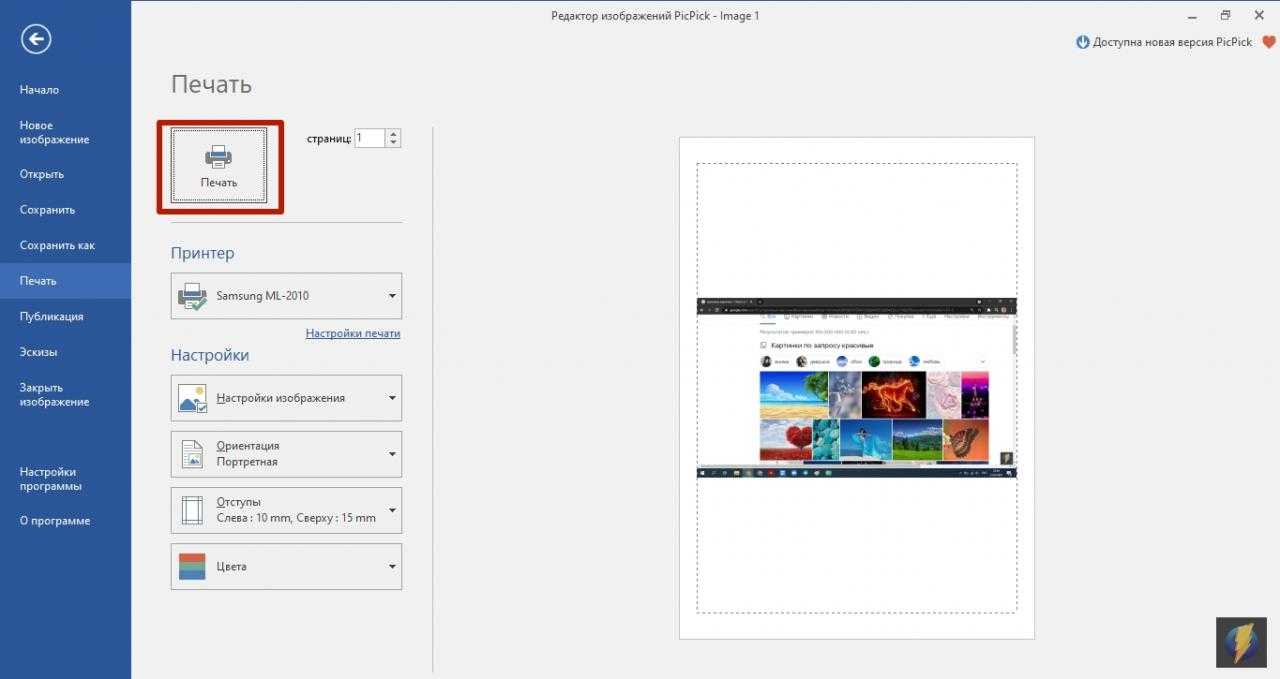This screenshot has width=1280, height=679.
Task: Expand the Samsung ML-2010 printer dropdown
Action: pyautogui.click(x=392, y=296)
